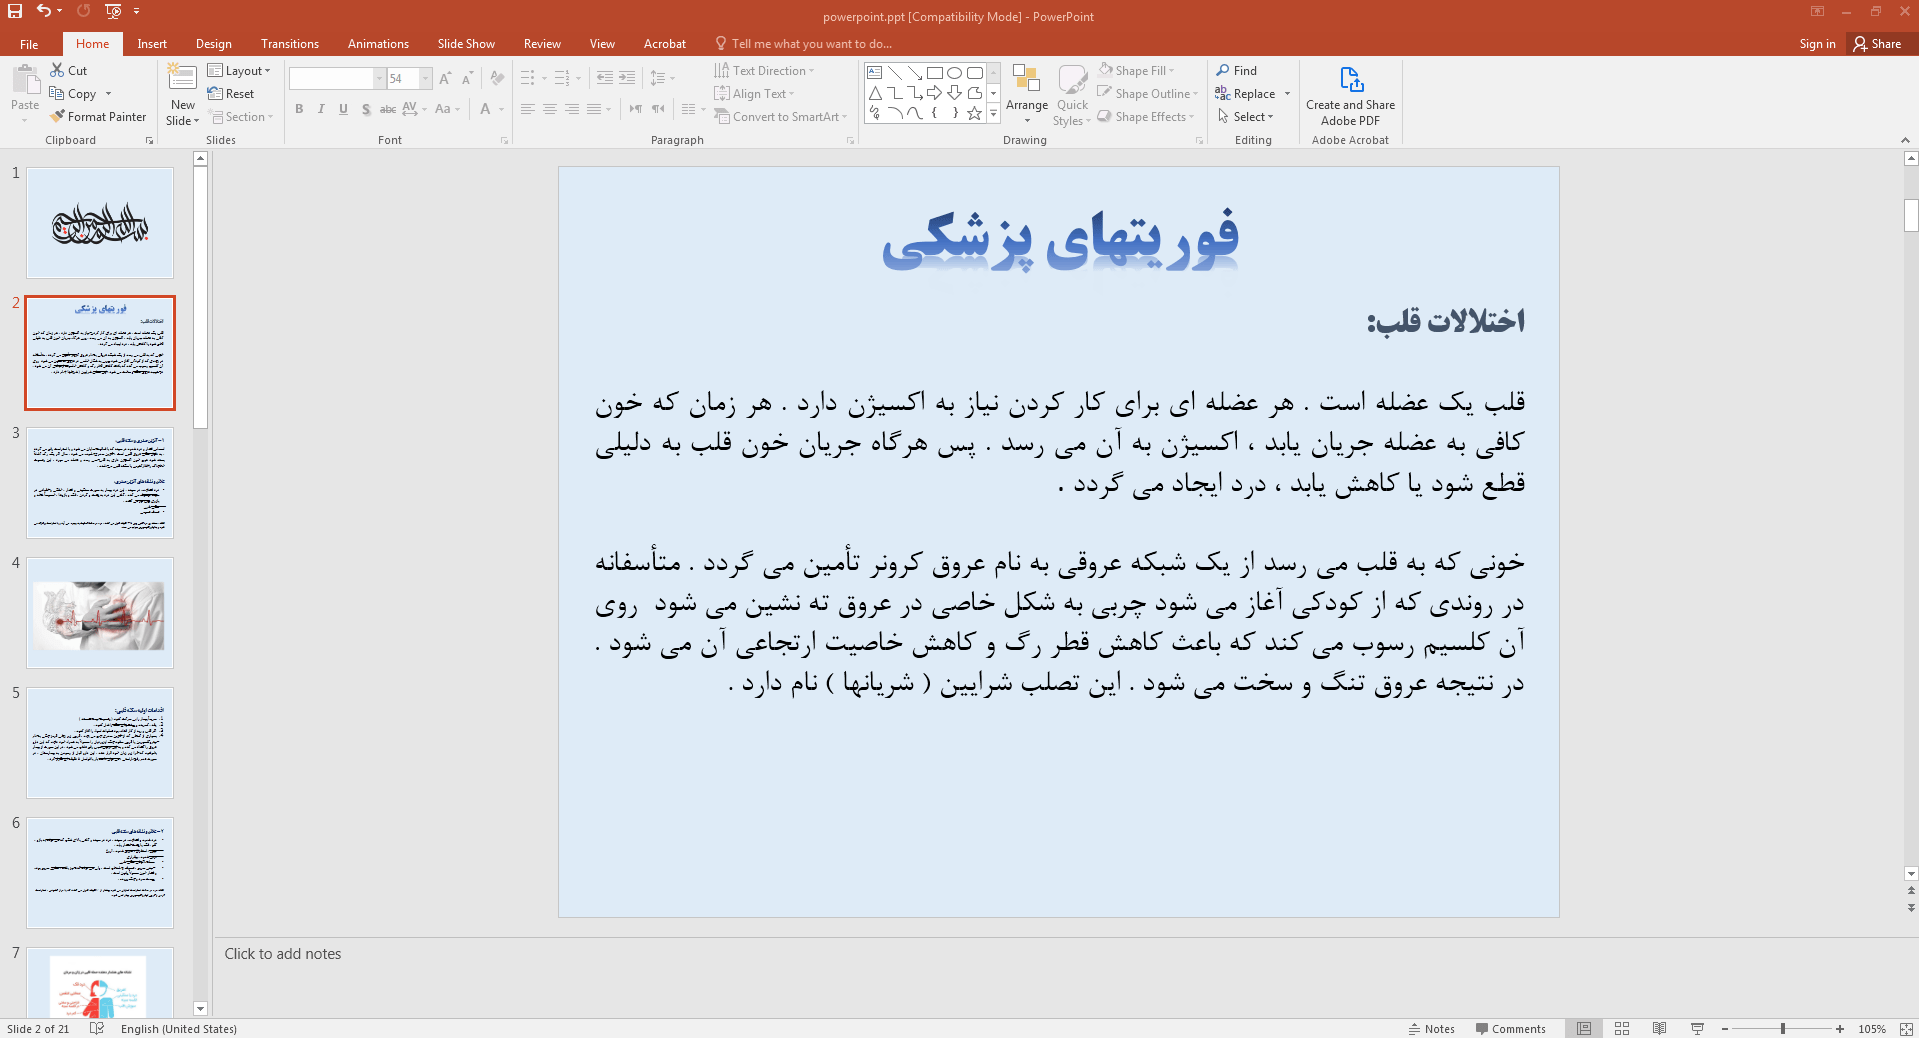This screenshot has width=1919, height=1038.
Task: Toggle Comments pane in status bar
Action: (1510, 1028)
